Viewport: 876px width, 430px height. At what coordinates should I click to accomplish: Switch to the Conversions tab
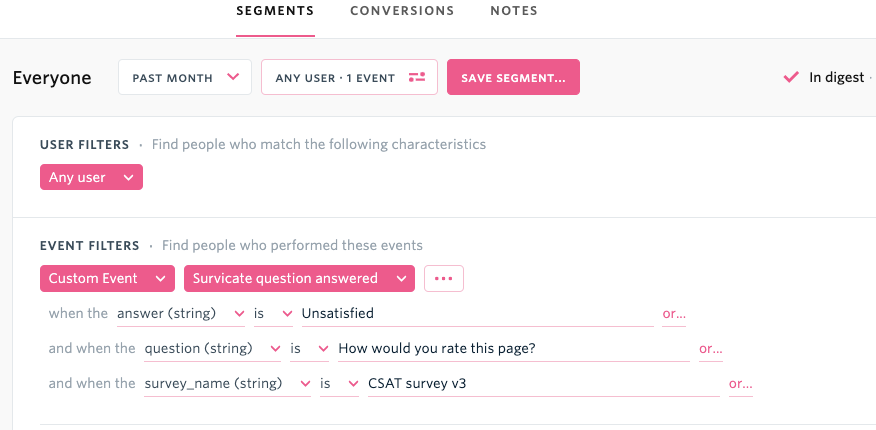tap(402, 11)
